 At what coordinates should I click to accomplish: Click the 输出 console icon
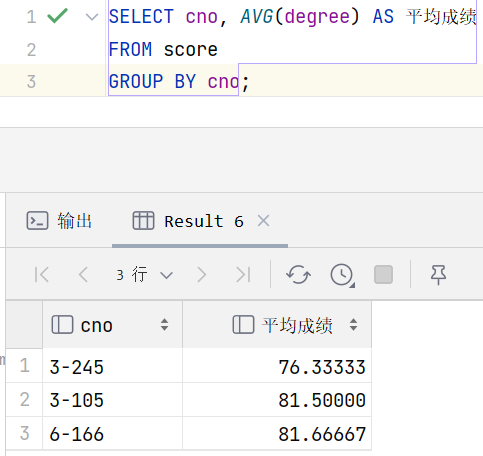point(37,221)
